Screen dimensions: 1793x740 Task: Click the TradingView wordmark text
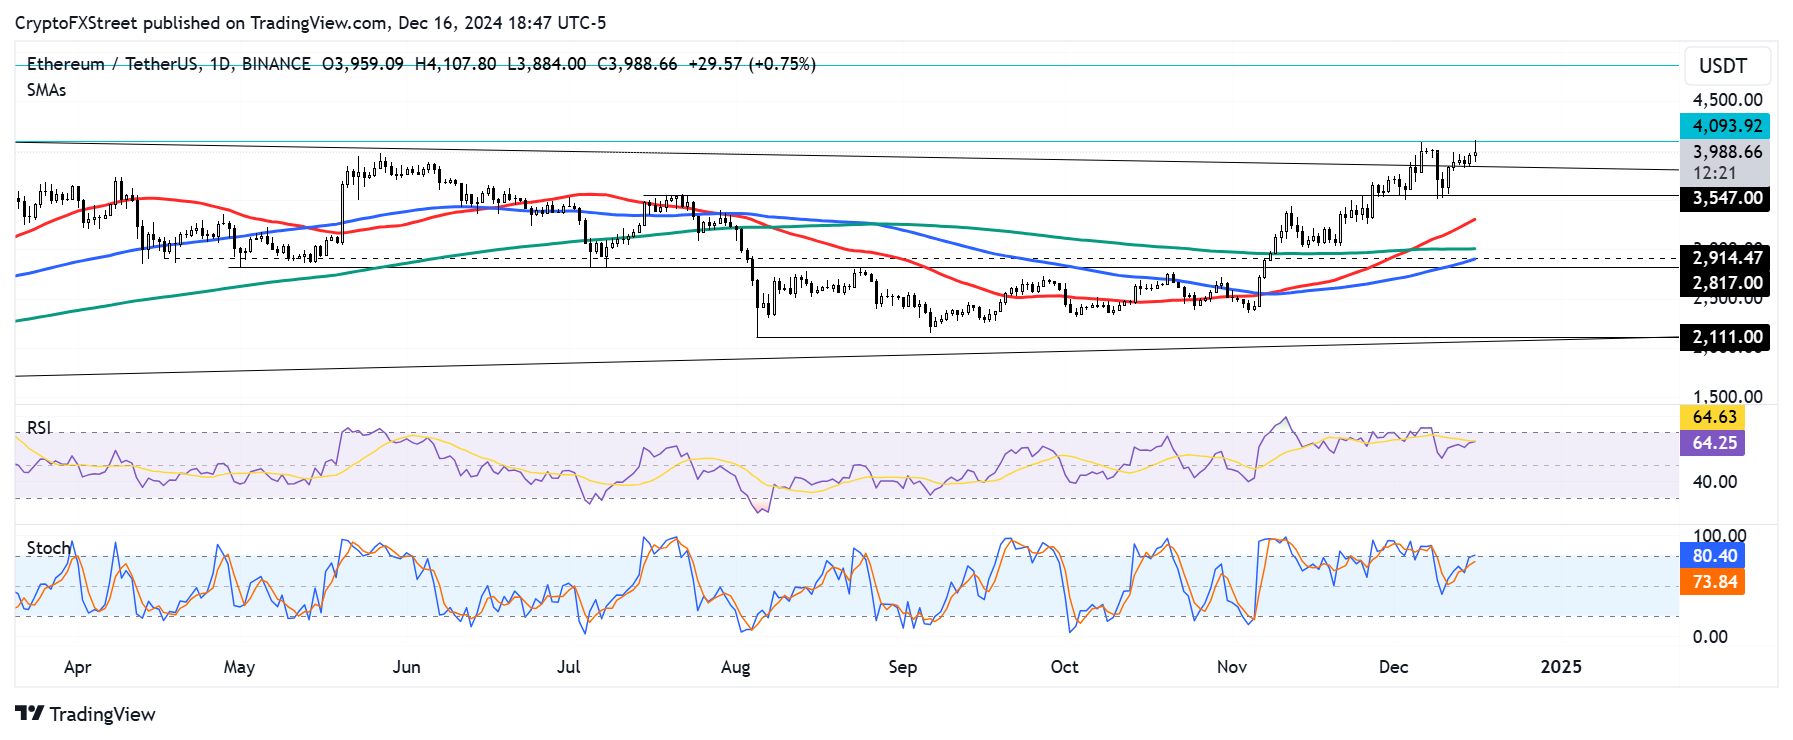pos(103,714)
